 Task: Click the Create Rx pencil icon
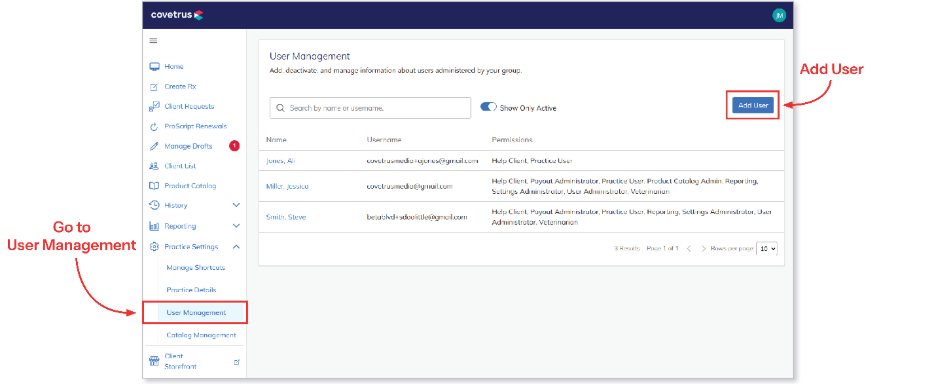pos(154,87)
